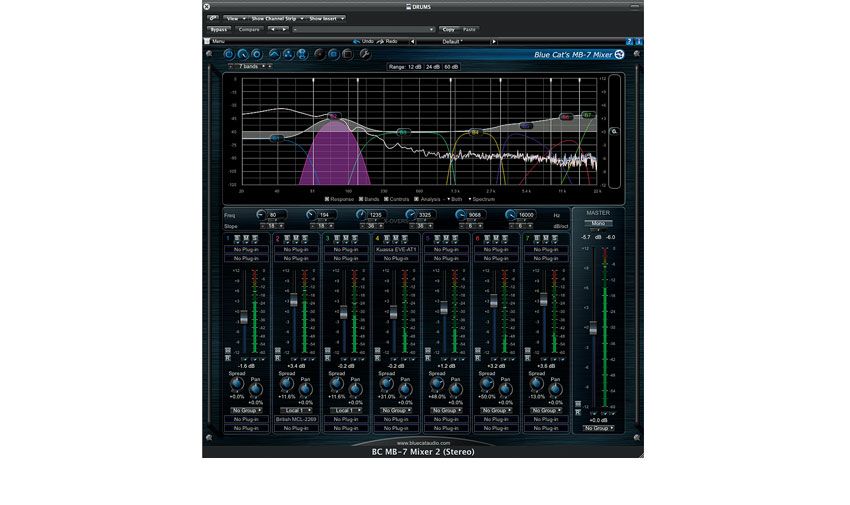Open the host preset dropdown field
The width and height of the screenshot is (850, 505).
pyautogui.click(x=363, y=29)
